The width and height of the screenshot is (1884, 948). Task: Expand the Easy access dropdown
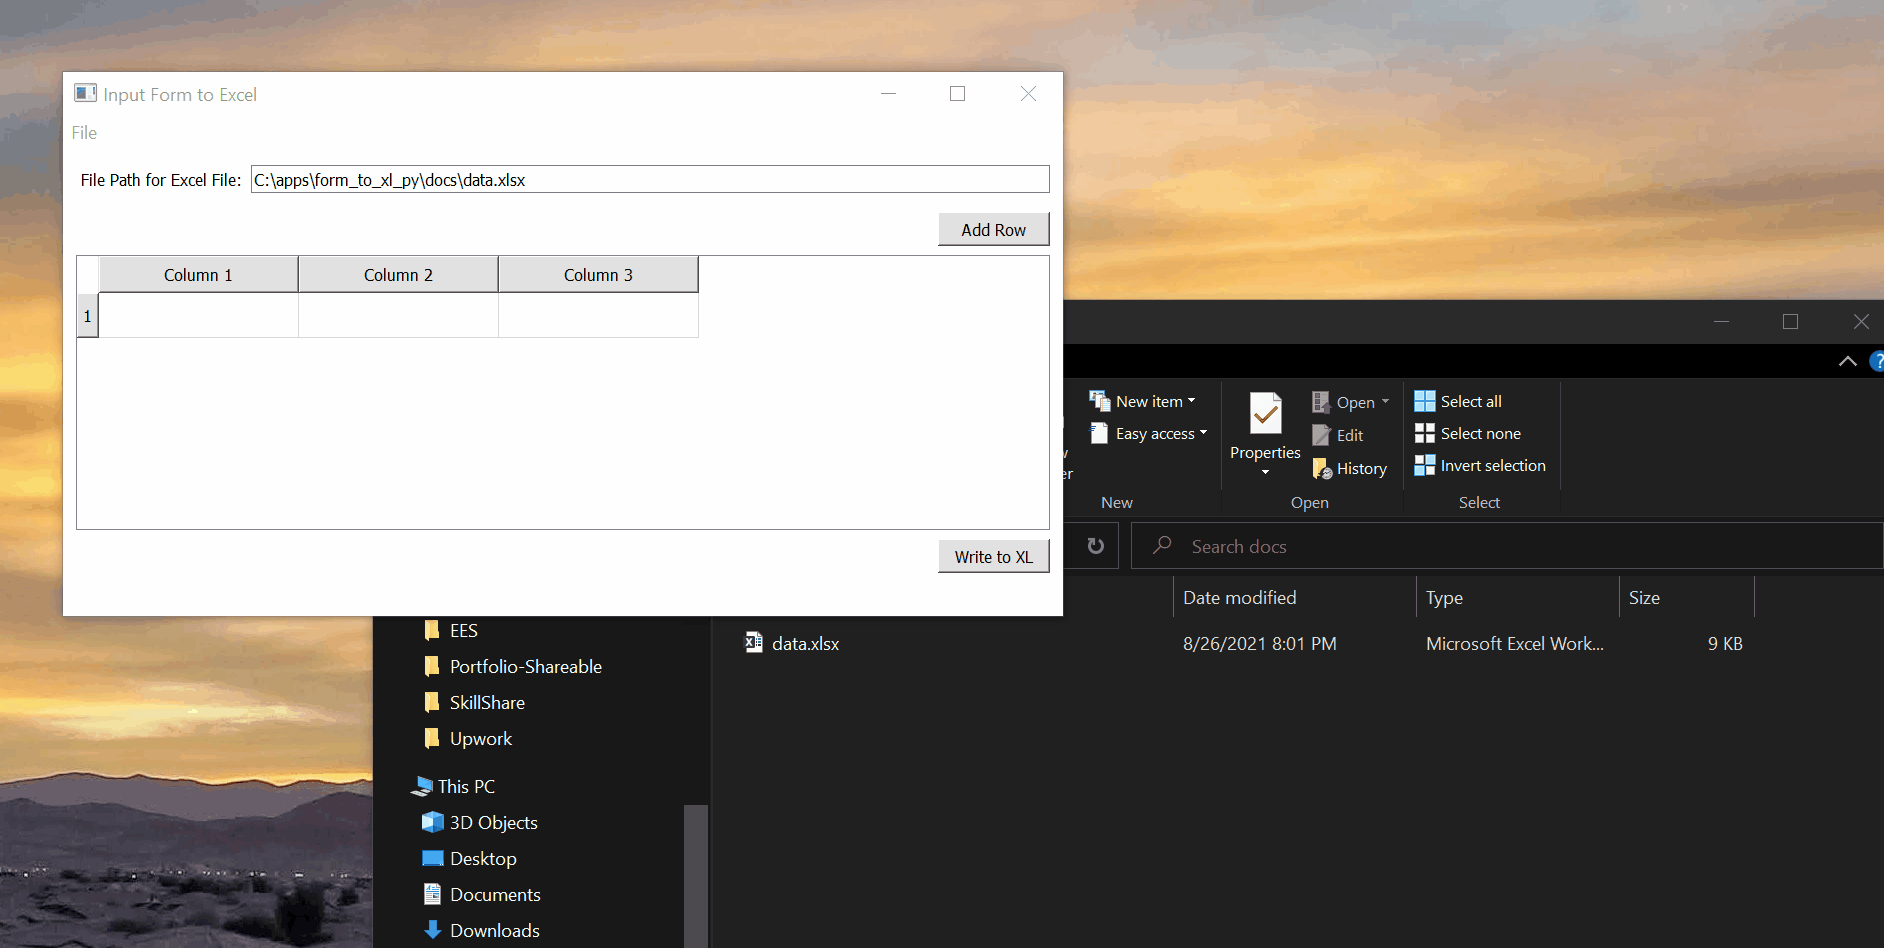pos(1202,434)
